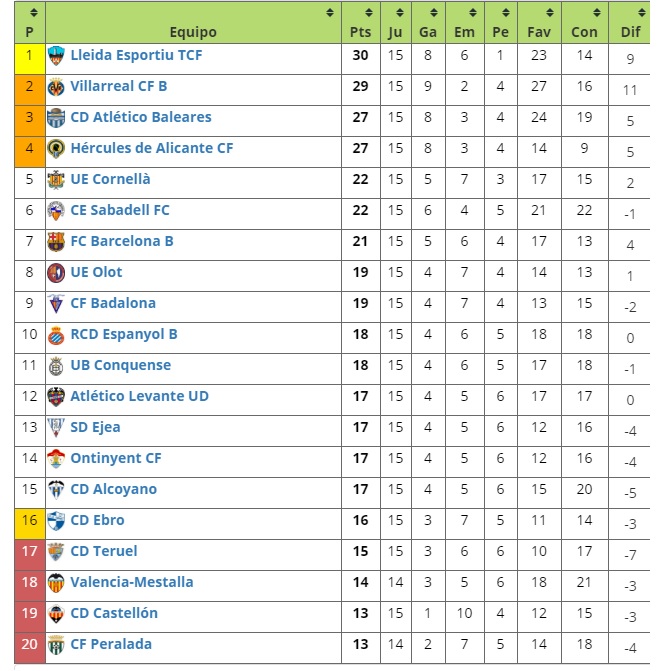This screenshot has width=663, height=671.
Task: Click the Villarreal CF B crest icon
Action: click(x=56, y=87)
